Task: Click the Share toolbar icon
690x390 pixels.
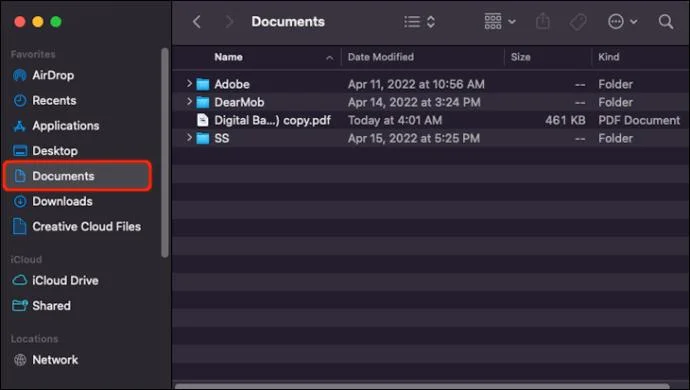Action: click(x=543, y=21)
